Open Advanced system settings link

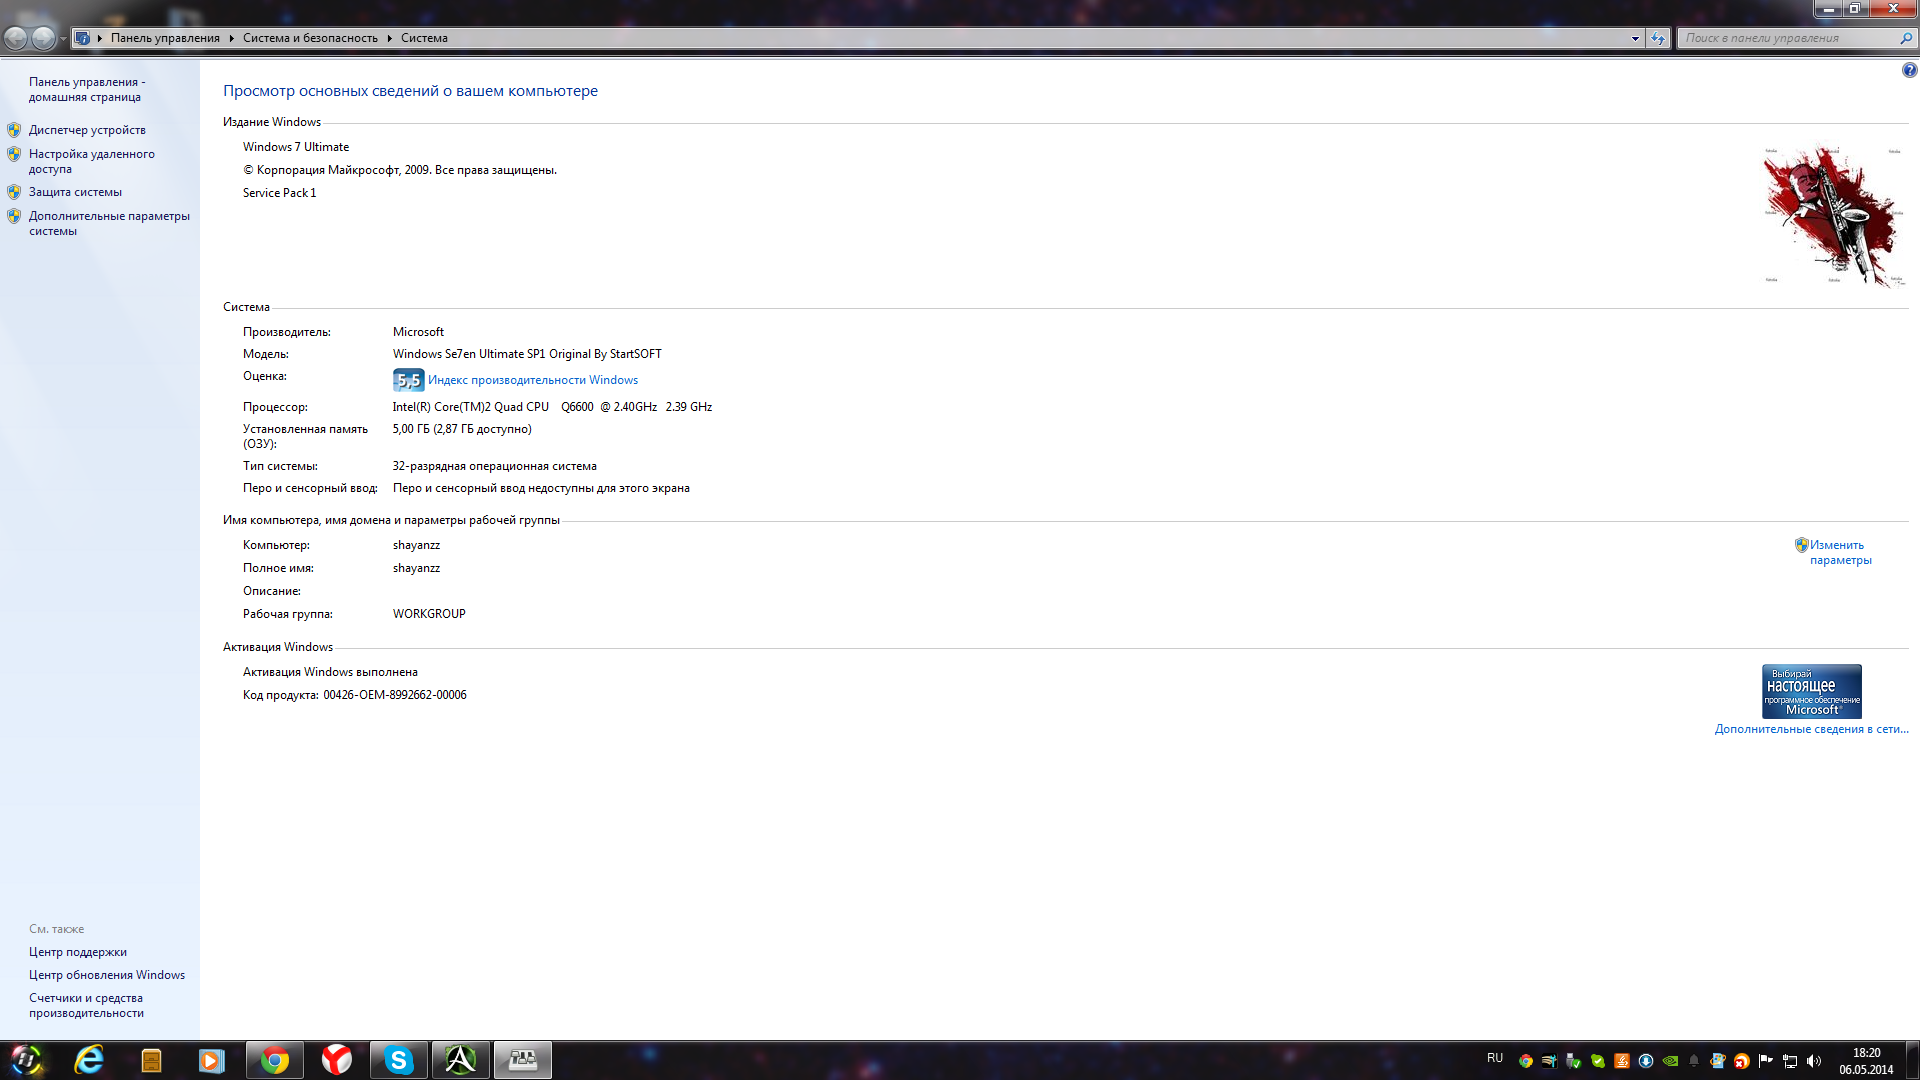[109, 223]
